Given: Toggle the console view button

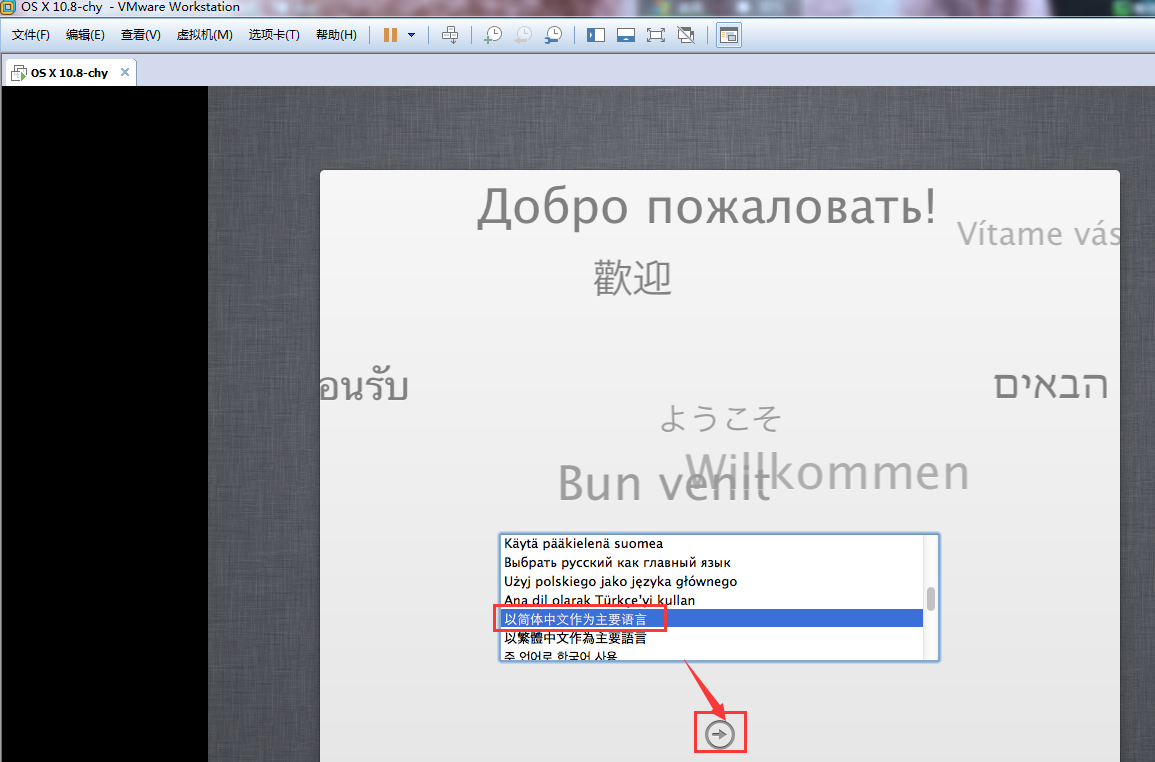Looking at the screenshot, I should point(729,35).
